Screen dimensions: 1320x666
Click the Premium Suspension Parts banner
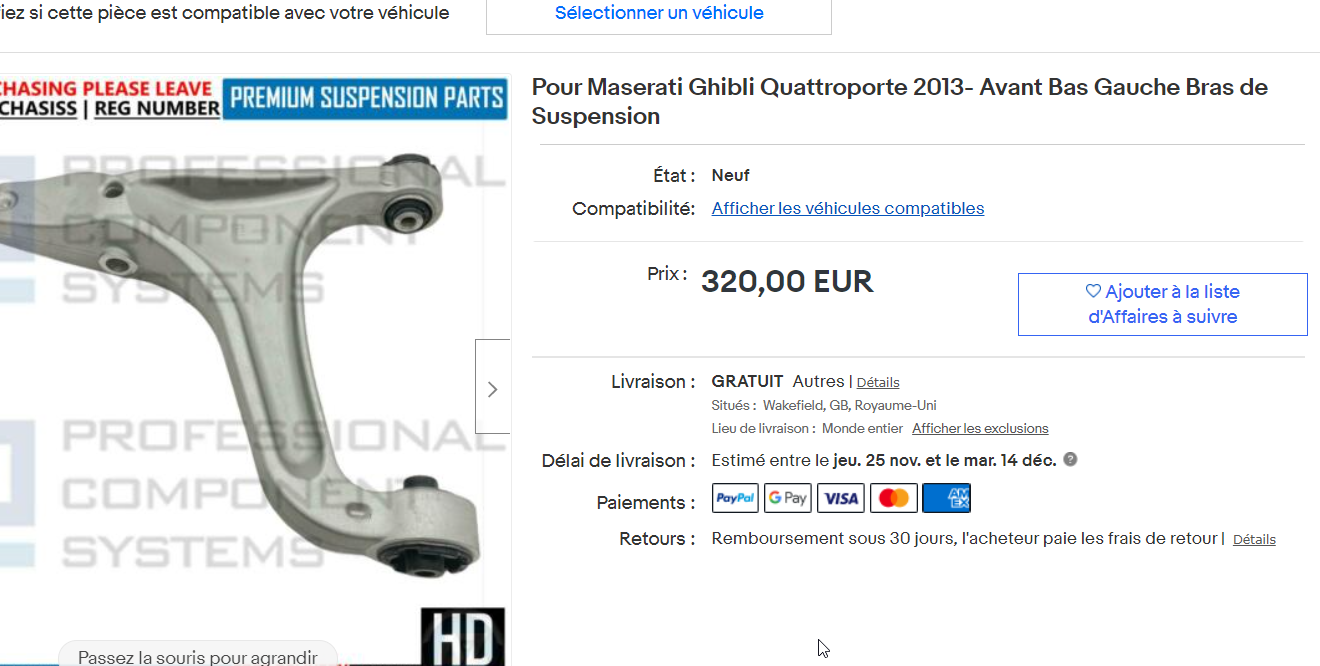tap(365, 99)
